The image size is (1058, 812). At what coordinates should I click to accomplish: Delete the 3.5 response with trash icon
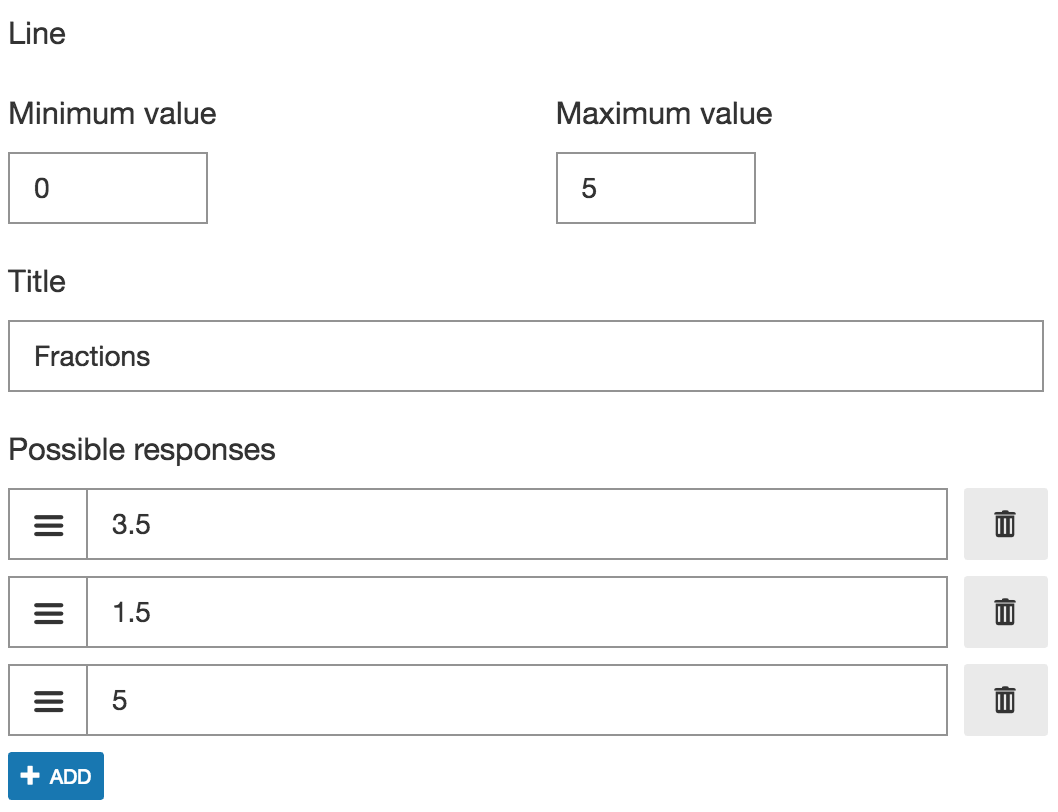[1005, 524]
